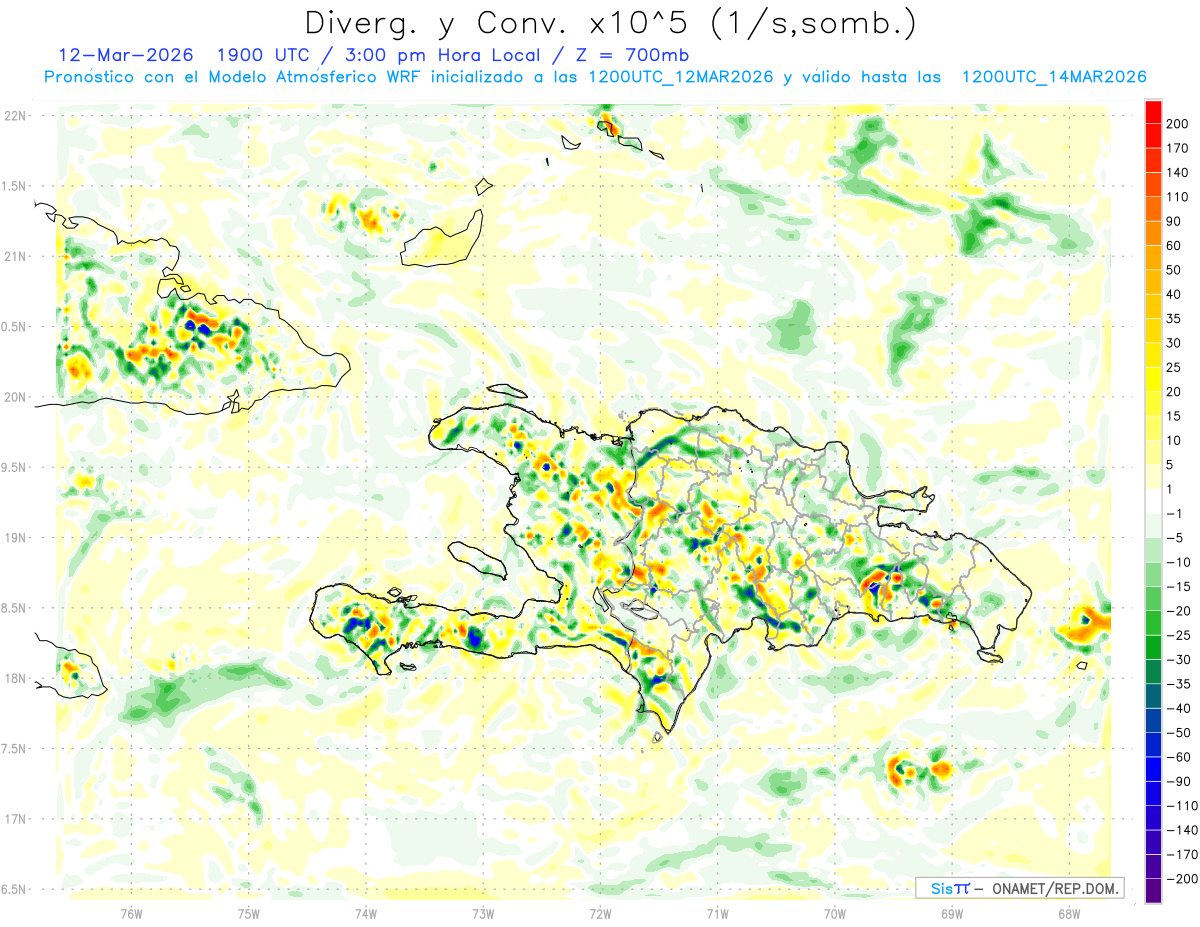Click the '-200' value on the color scale
This screenshot has width=1200, height=927.
1182,879
